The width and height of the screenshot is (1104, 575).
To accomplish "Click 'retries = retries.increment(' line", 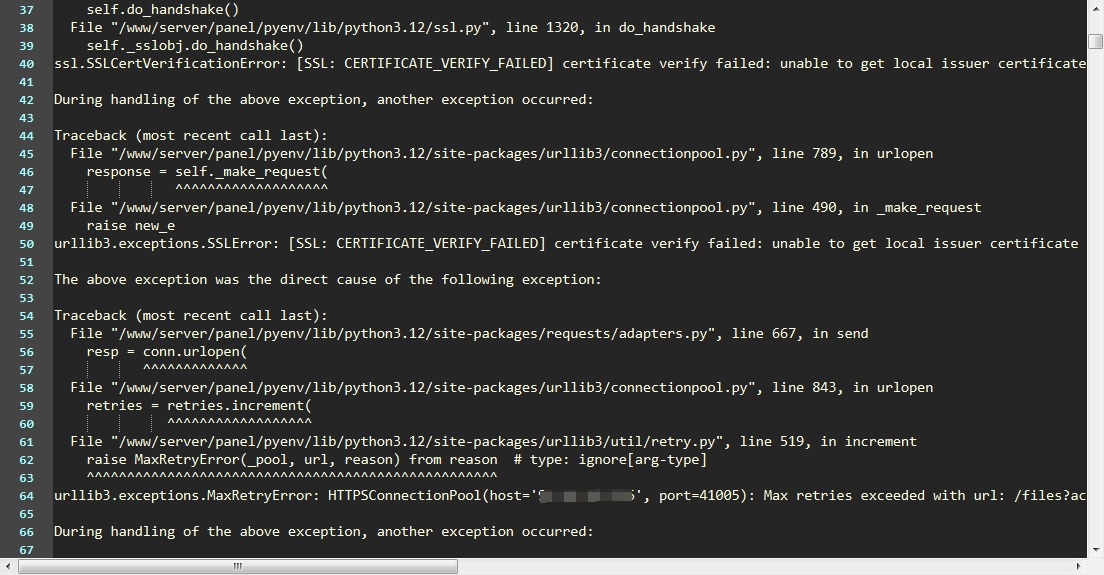I will [199, 405].
